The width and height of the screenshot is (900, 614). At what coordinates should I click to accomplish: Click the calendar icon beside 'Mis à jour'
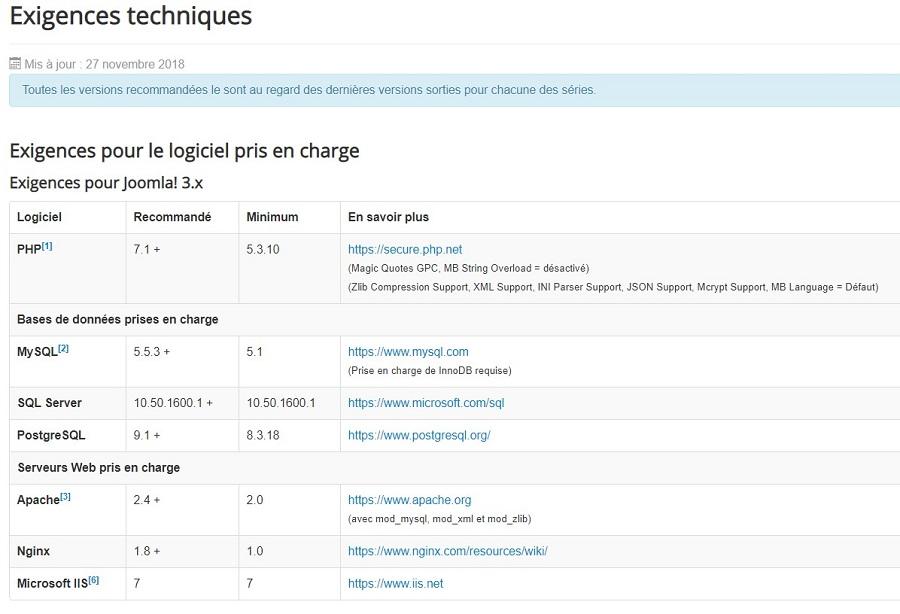coord(15,64)
